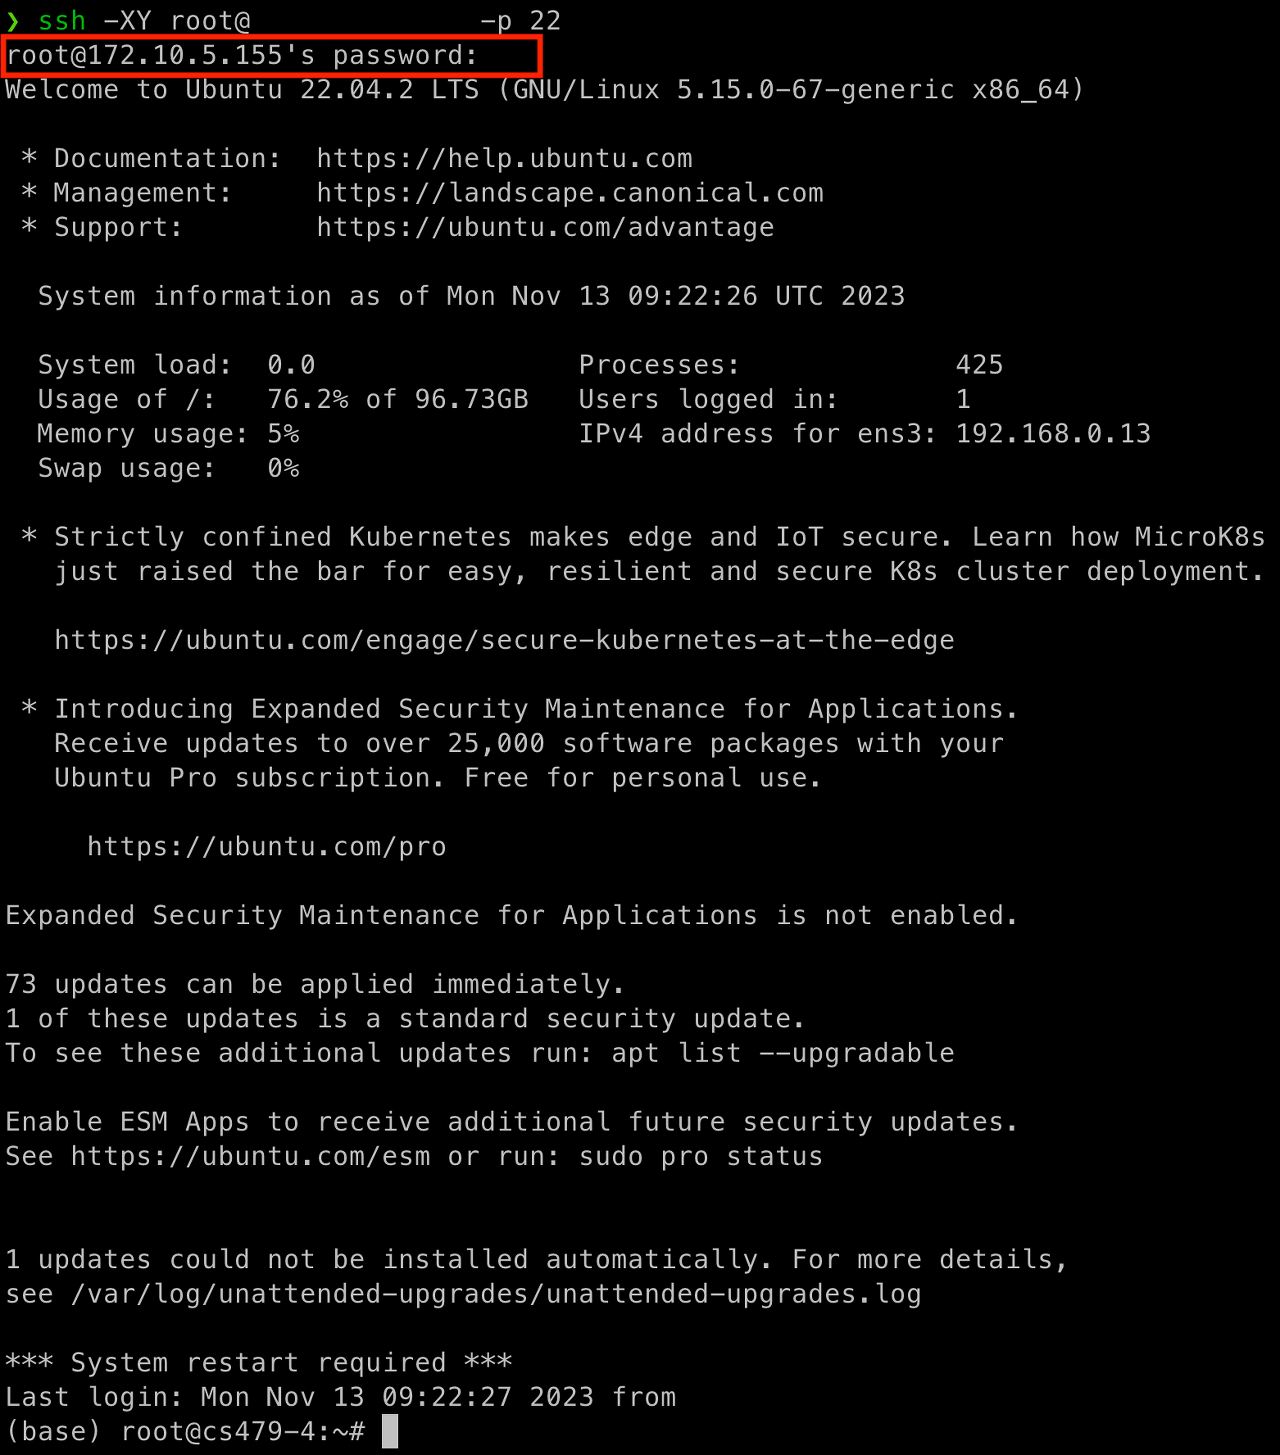1280x1455 pixels.
Task: Click the IPv4 address 192.168.0.13
Action: [x=1053, y=434]
